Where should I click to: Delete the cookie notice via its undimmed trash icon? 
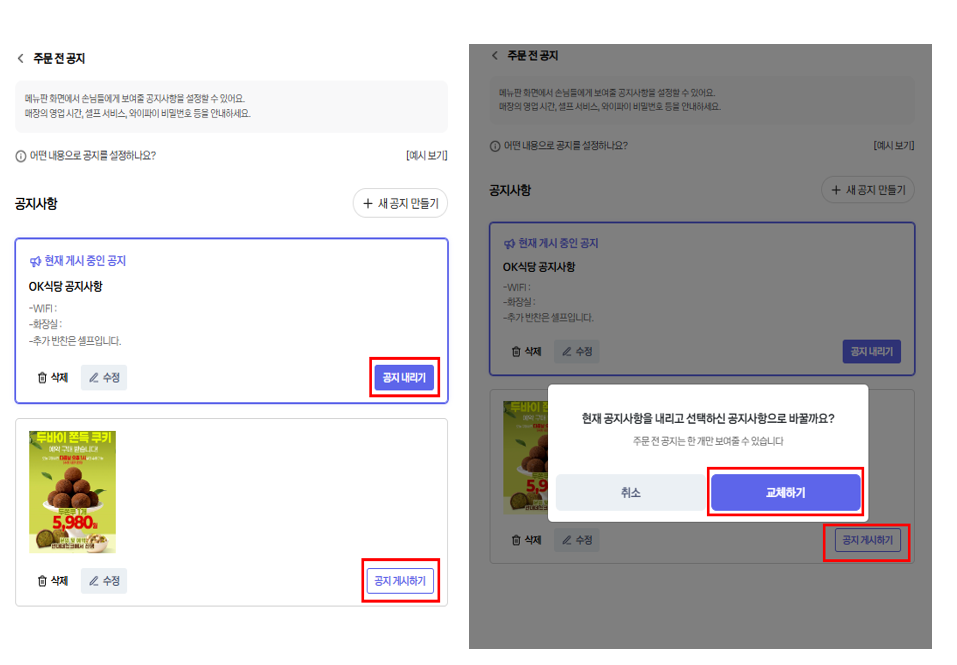pyautogui.click(x=43, y=581)
